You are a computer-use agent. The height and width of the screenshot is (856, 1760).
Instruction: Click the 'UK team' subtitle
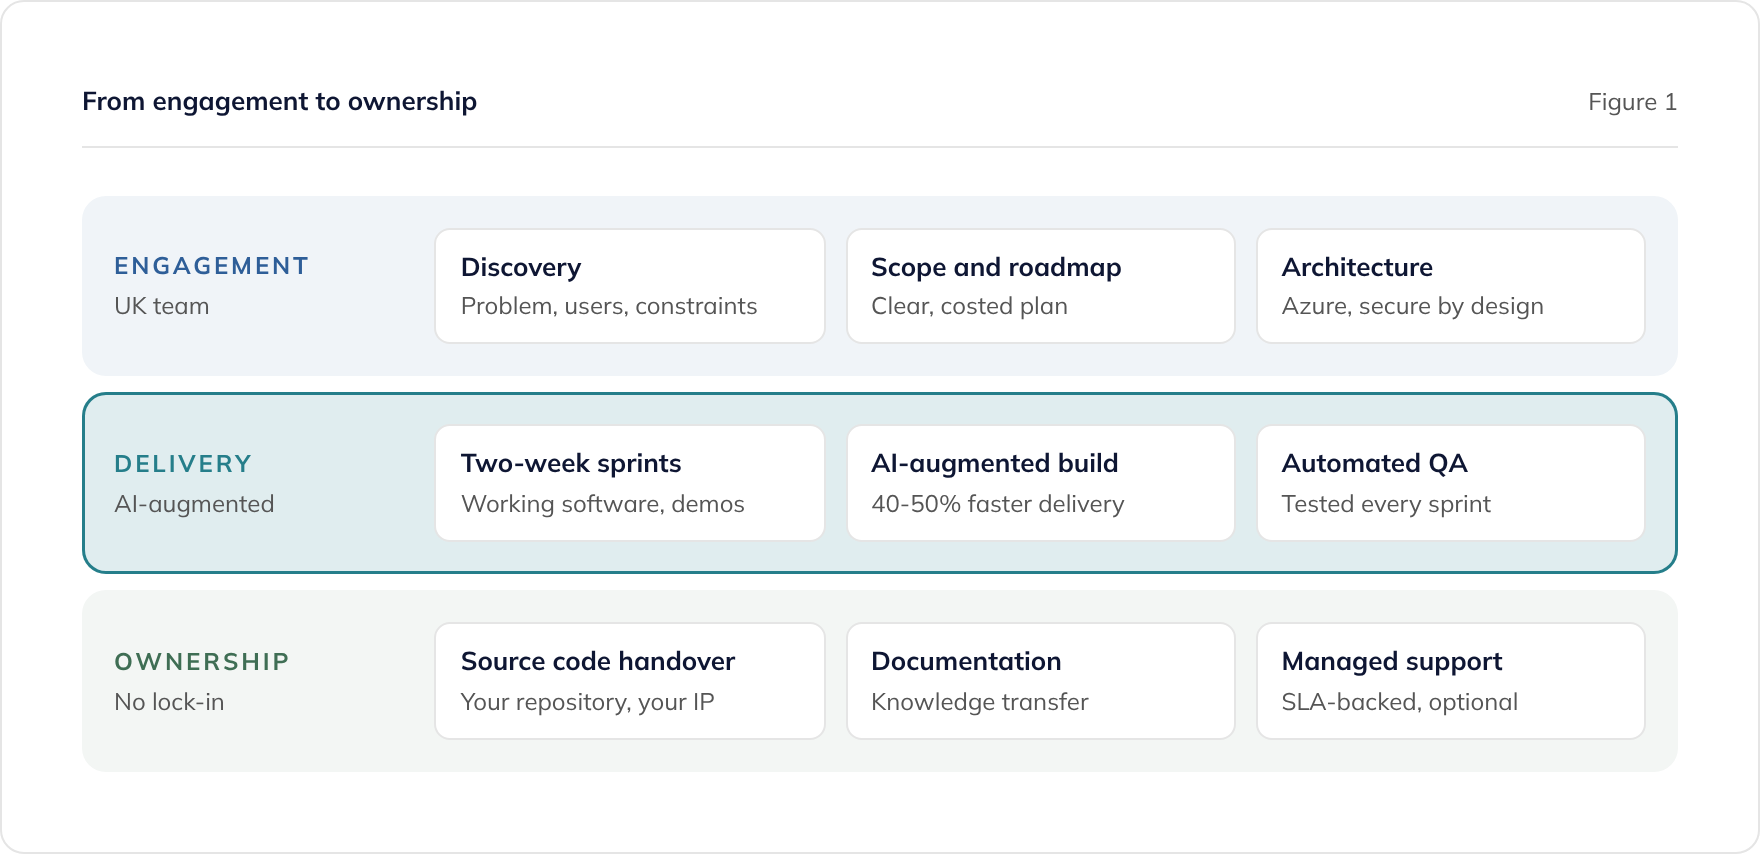[162, 306]
